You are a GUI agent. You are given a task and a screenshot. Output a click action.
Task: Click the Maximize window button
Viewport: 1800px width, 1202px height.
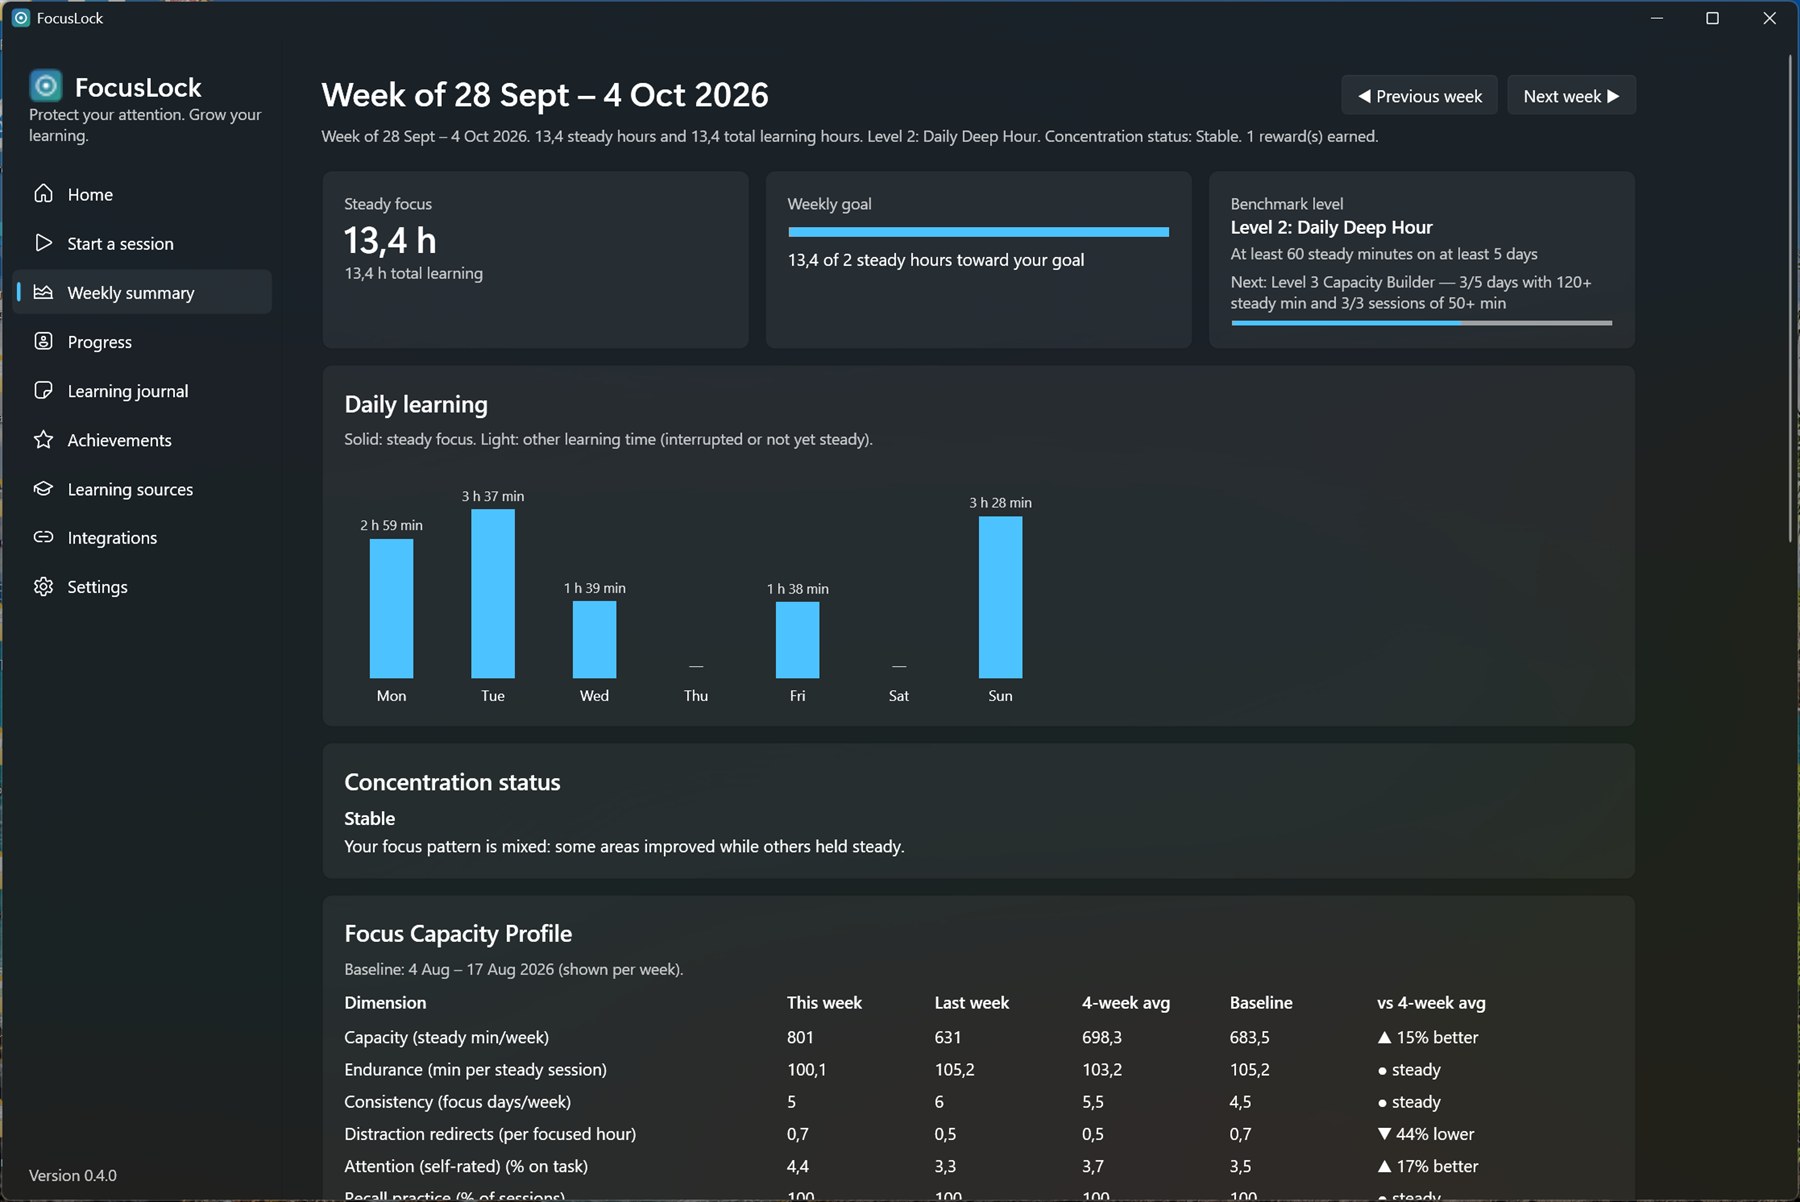pos(1712,18)
